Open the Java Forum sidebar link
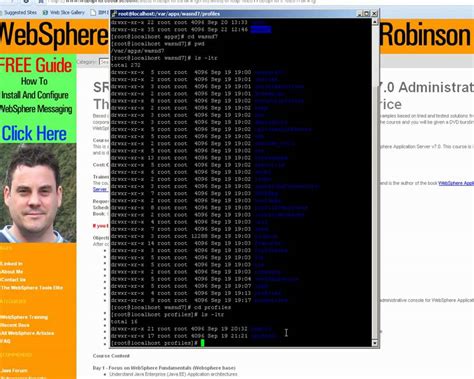Screen dimensions: 474x379 tap(14, 370)
